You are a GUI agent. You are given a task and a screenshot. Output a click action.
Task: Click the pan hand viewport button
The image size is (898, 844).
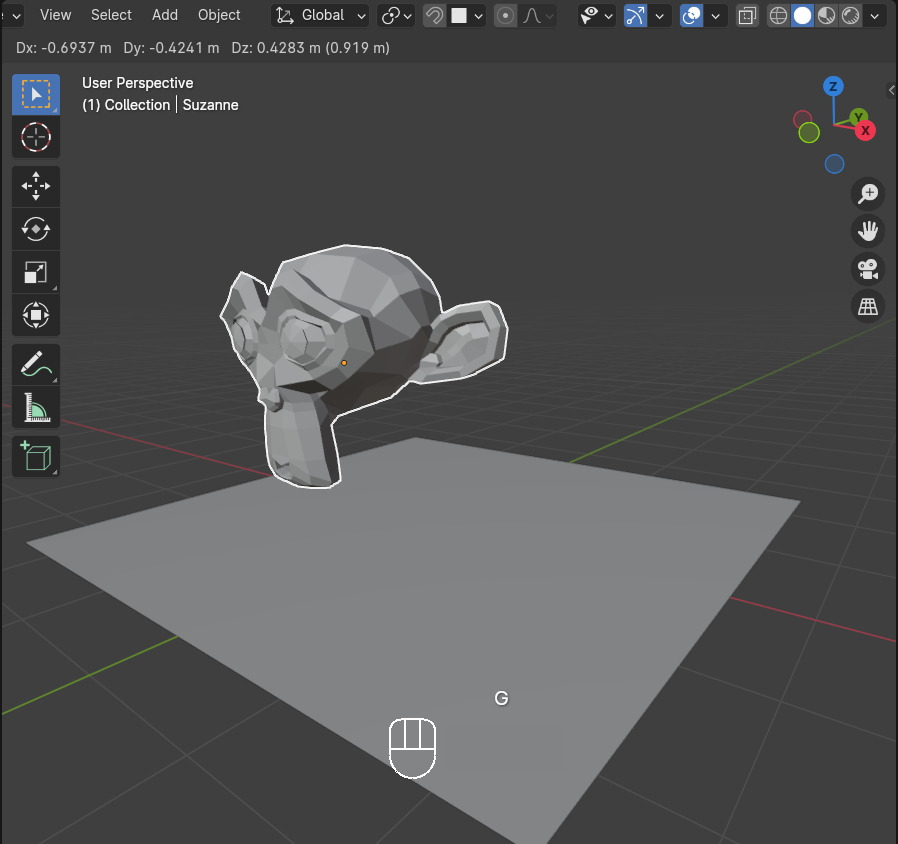(868, 231)
